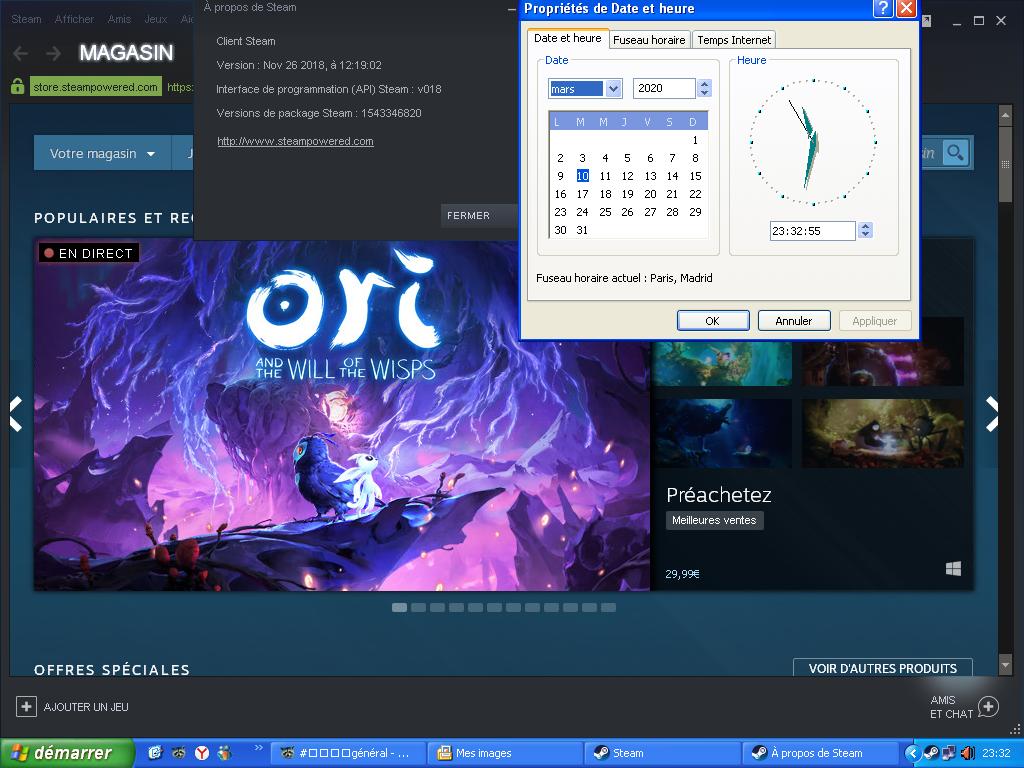Click the time field showing 23:32:55

[812, 231]
